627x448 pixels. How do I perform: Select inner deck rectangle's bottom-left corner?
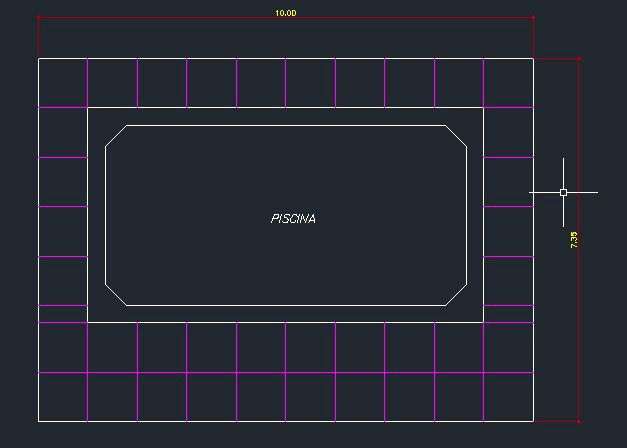[88, 322]
